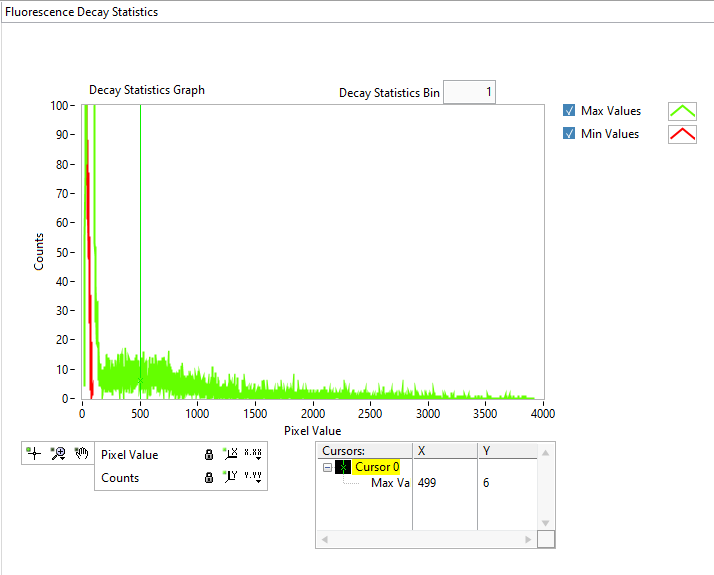Click the Max Values legend label
Viewport: 714px width, 575px height.
click(x=611, y=111)
